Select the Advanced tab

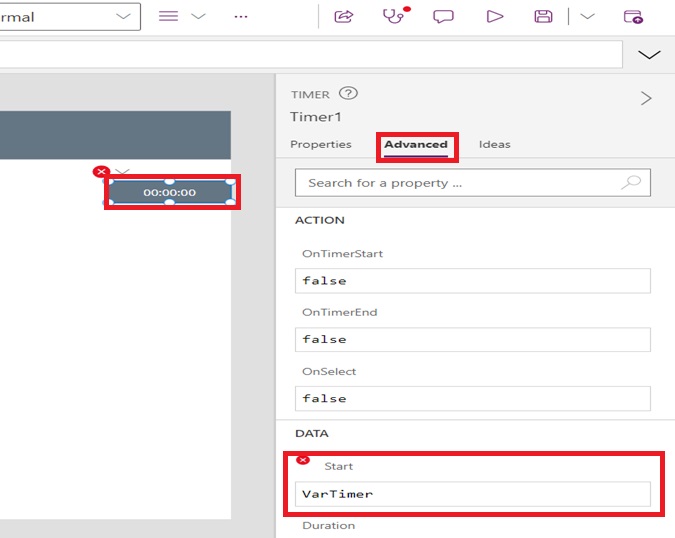(416, 144)
